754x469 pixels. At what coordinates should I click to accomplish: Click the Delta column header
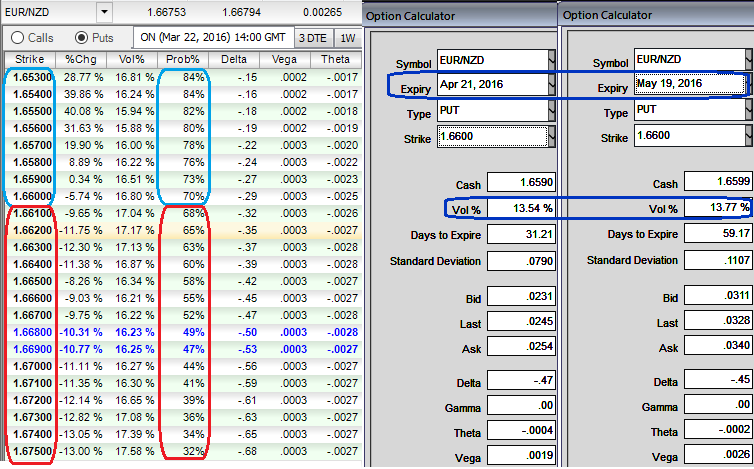click(x=232, y=59)
